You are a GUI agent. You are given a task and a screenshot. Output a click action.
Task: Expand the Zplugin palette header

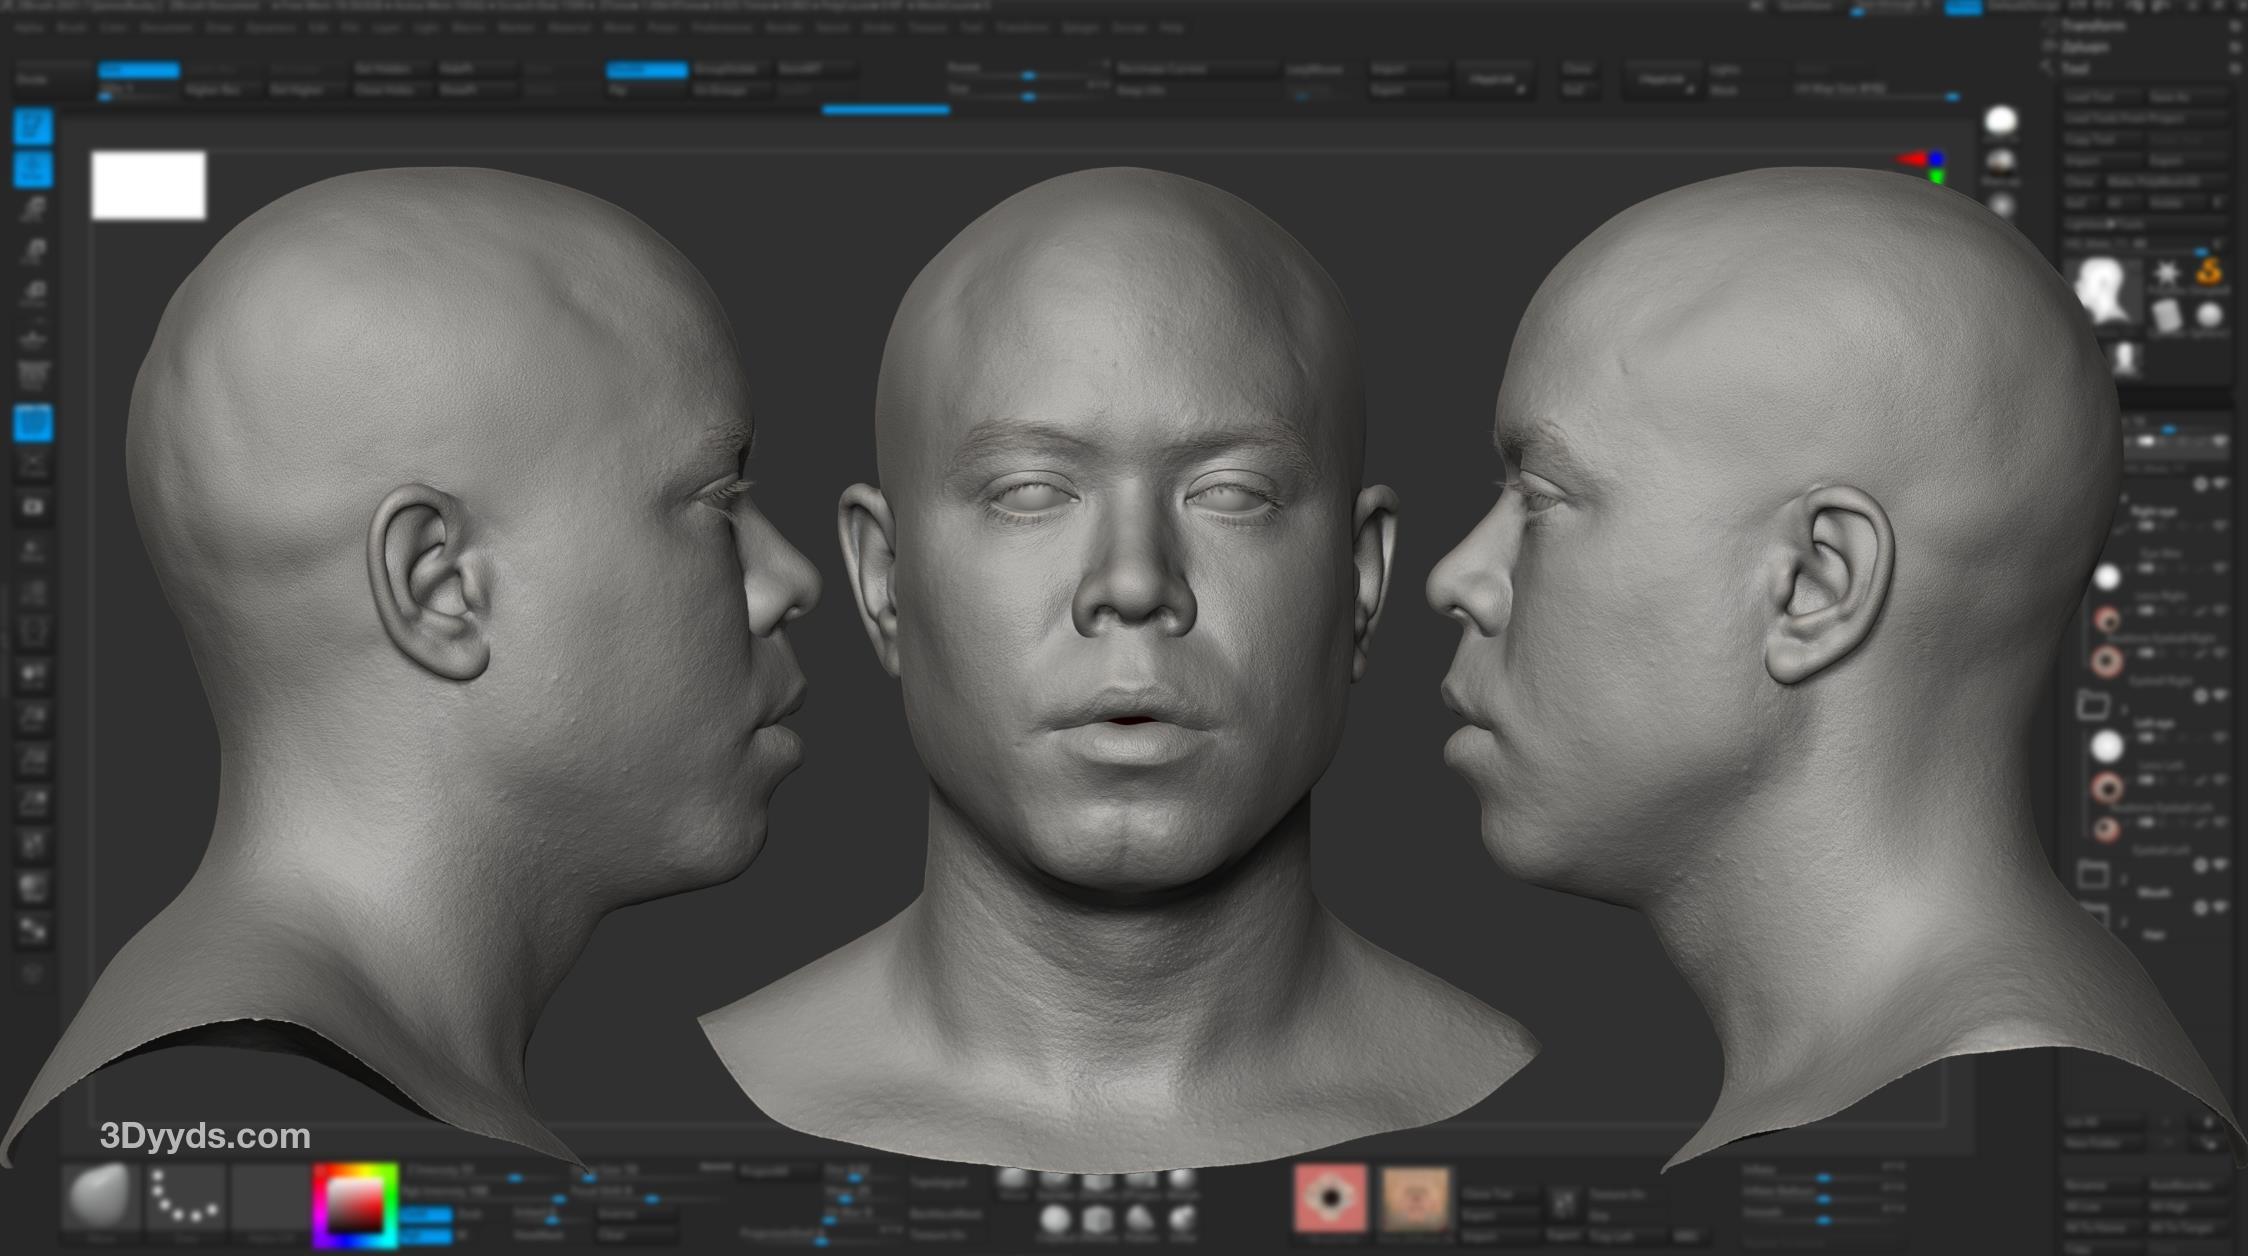pos(2086,46)
